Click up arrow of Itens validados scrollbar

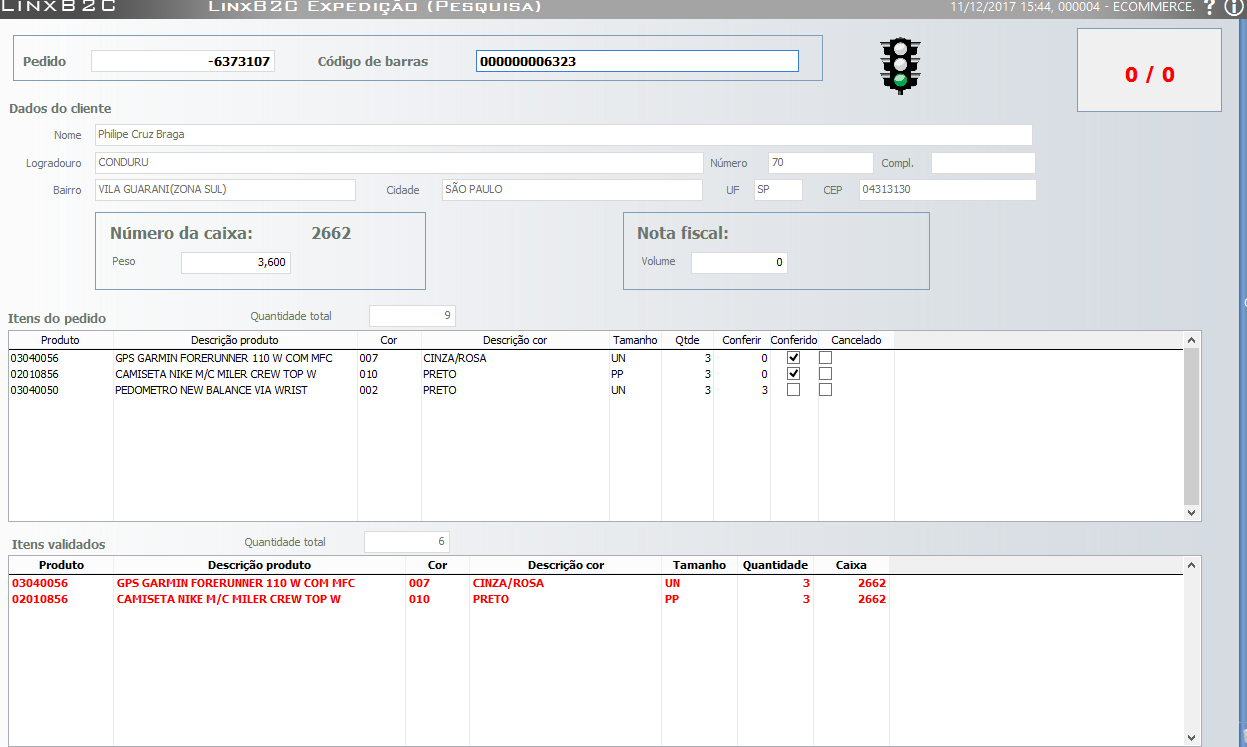point(1191,566)
